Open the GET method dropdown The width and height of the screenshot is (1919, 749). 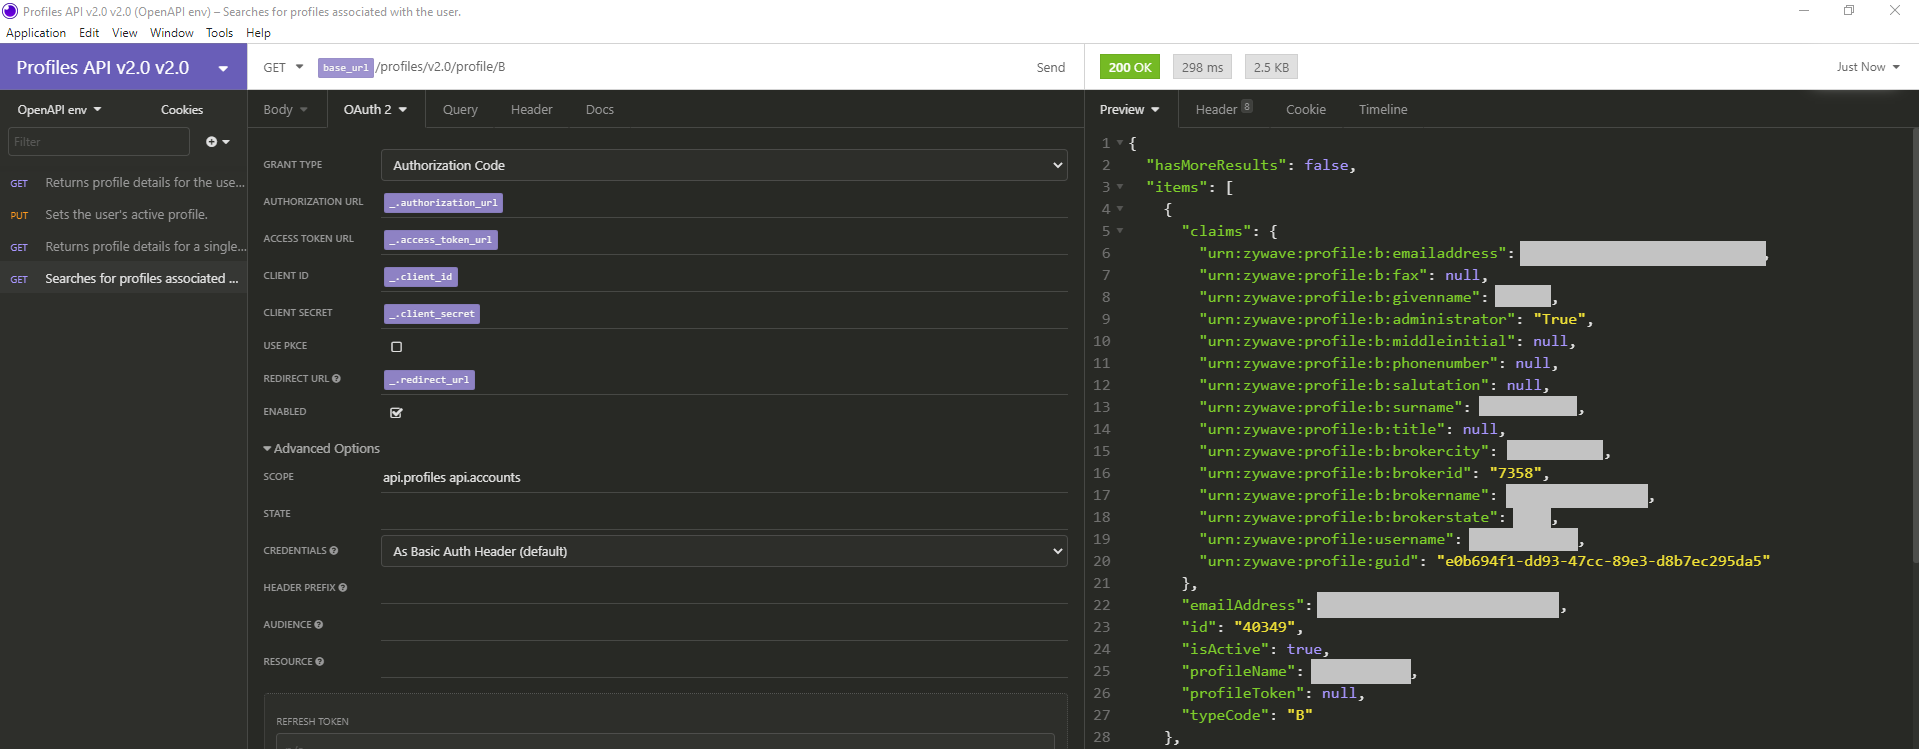click(x=284, y=67)
